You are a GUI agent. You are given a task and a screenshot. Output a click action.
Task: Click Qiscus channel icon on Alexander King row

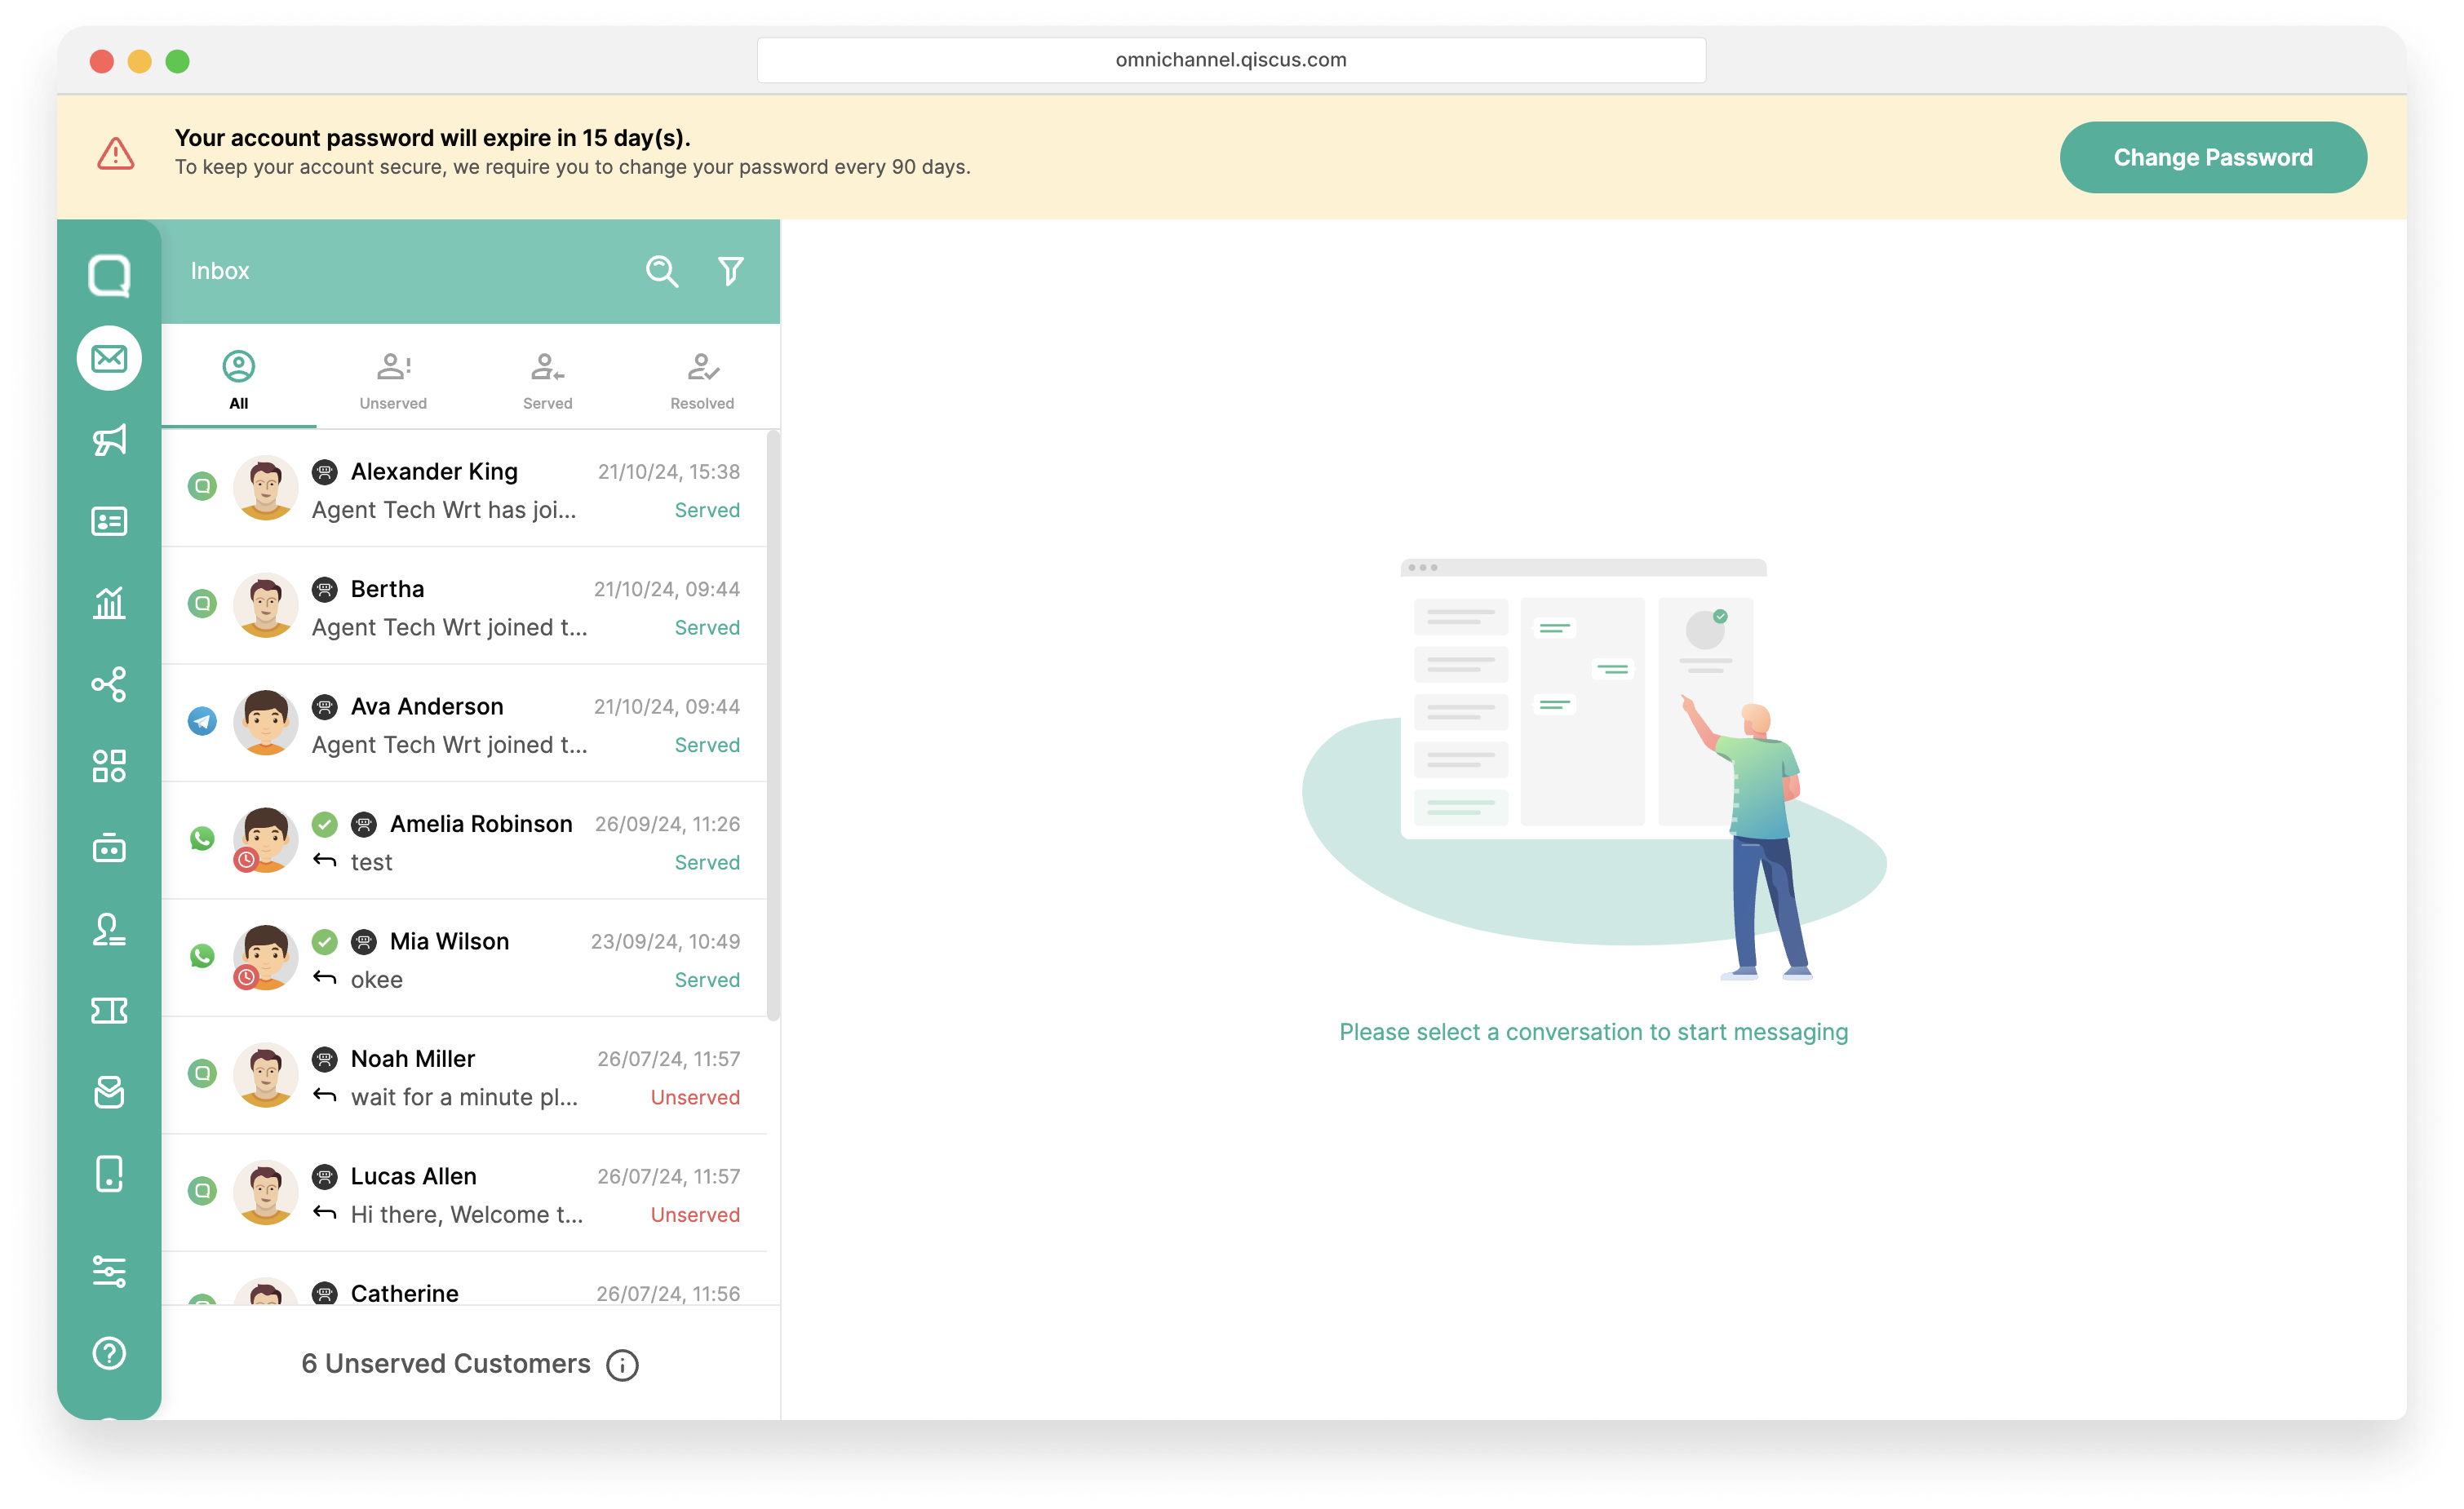click(x=202, y=486)
